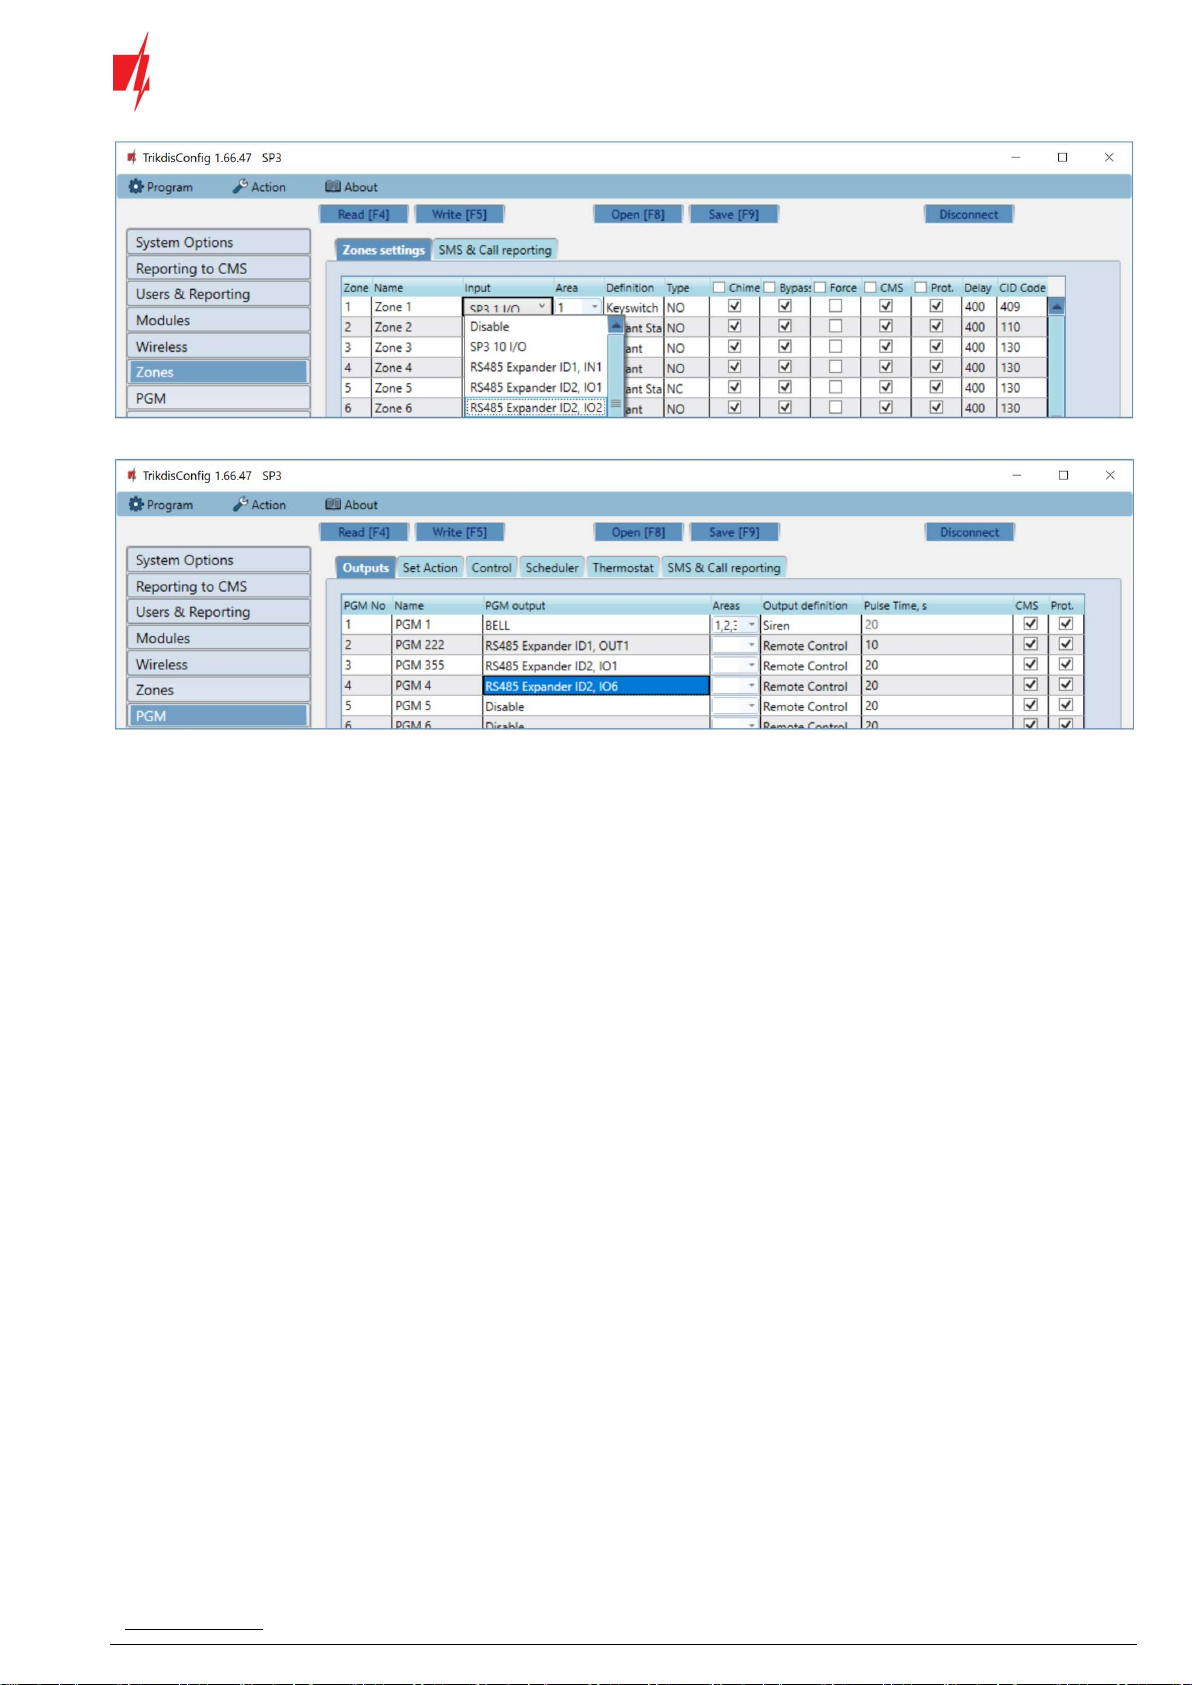Switch to the Outputs tab
The image size is (1192, 1685).
365,568
